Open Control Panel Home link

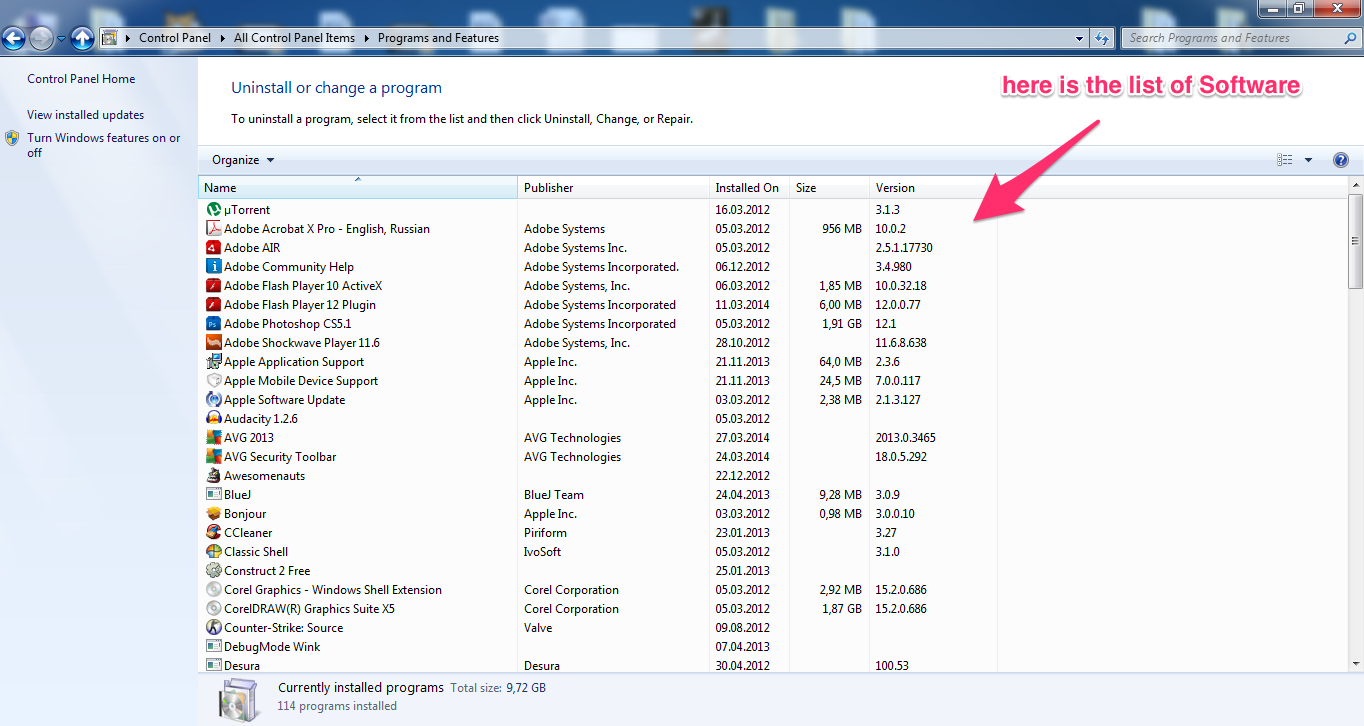(x=81, y=79)
